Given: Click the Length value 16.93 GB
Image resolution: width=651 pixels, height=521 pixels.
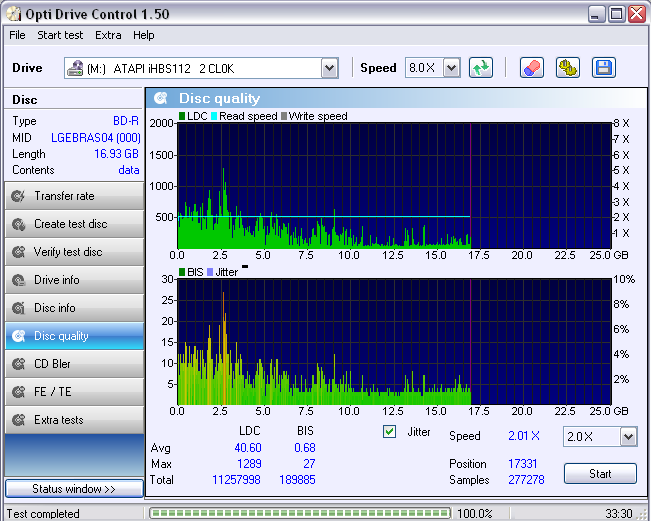Looking at the screenshot, I should pyautogui.click(x=116, y=154).
